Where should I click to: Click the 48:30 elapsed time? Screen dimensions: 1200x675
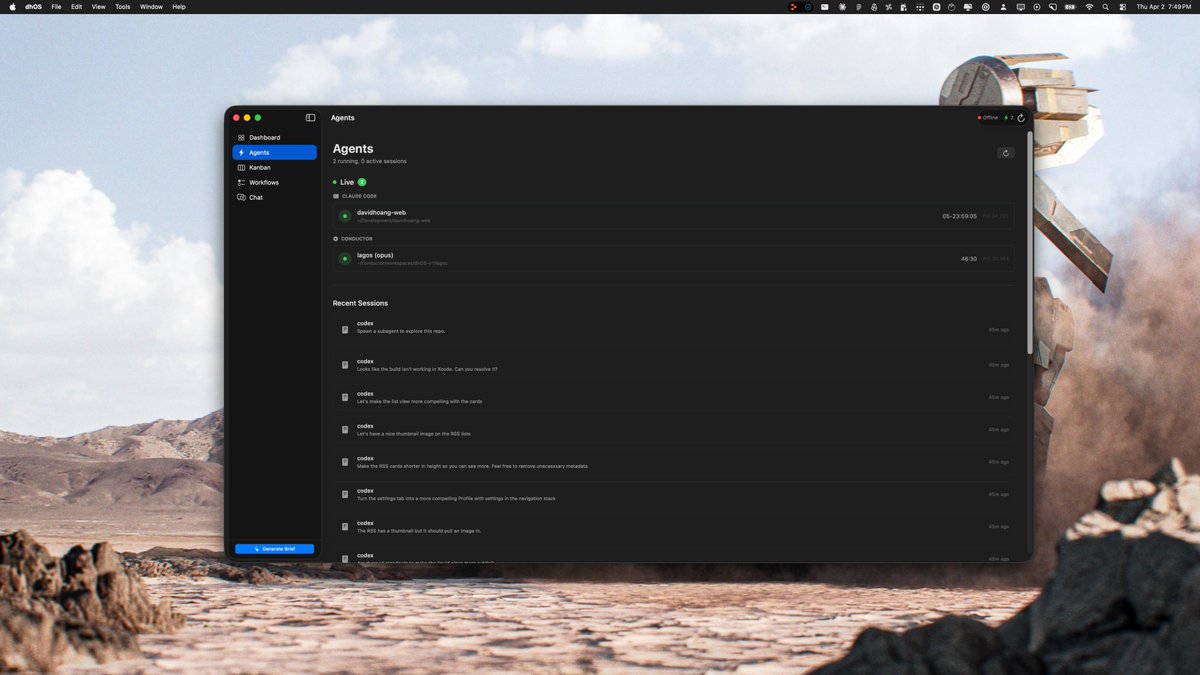click(x=969, y=259)
